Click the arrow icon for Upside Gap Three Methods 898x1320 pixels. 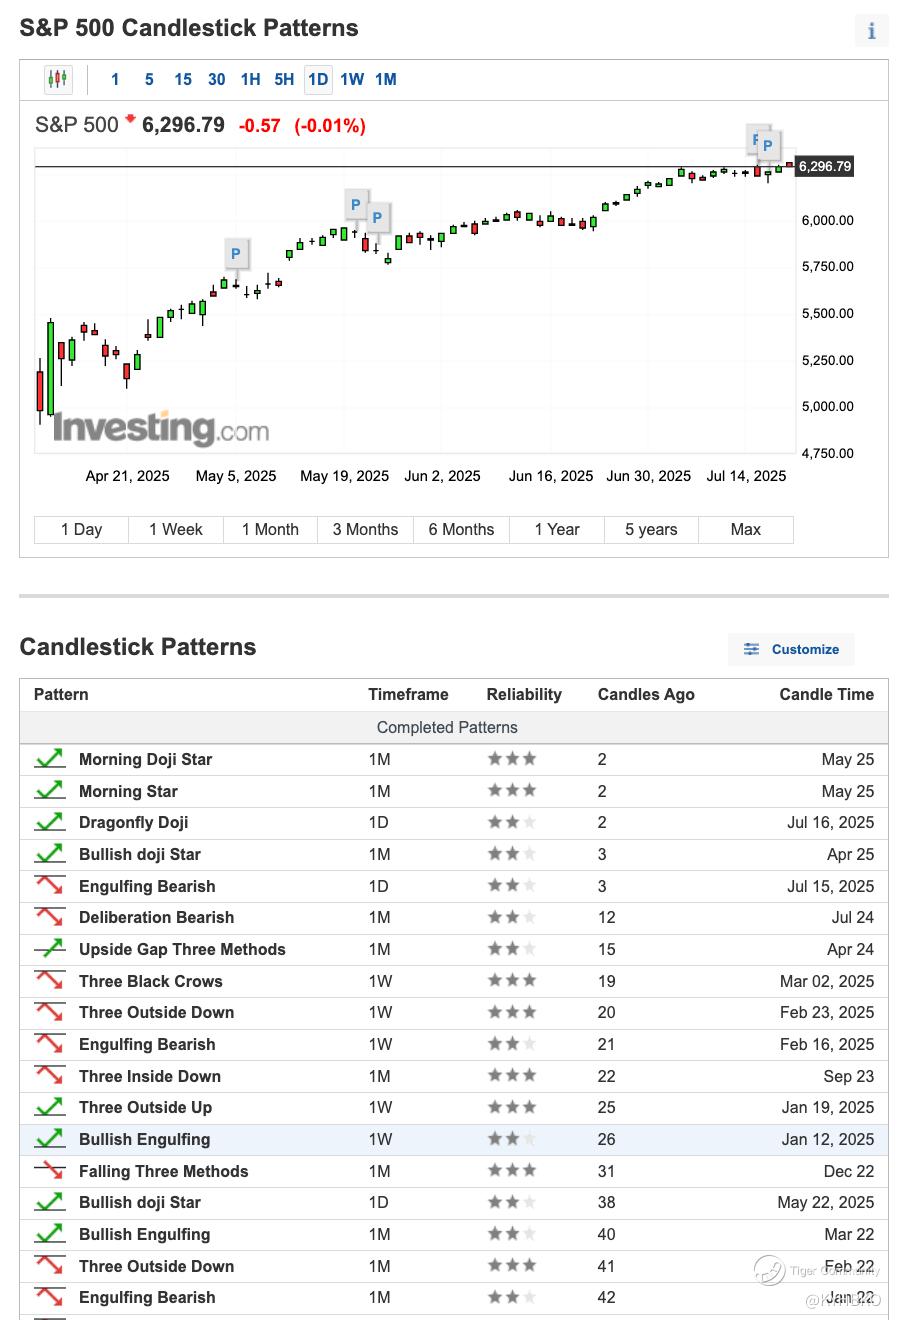(x=50, y=949)
